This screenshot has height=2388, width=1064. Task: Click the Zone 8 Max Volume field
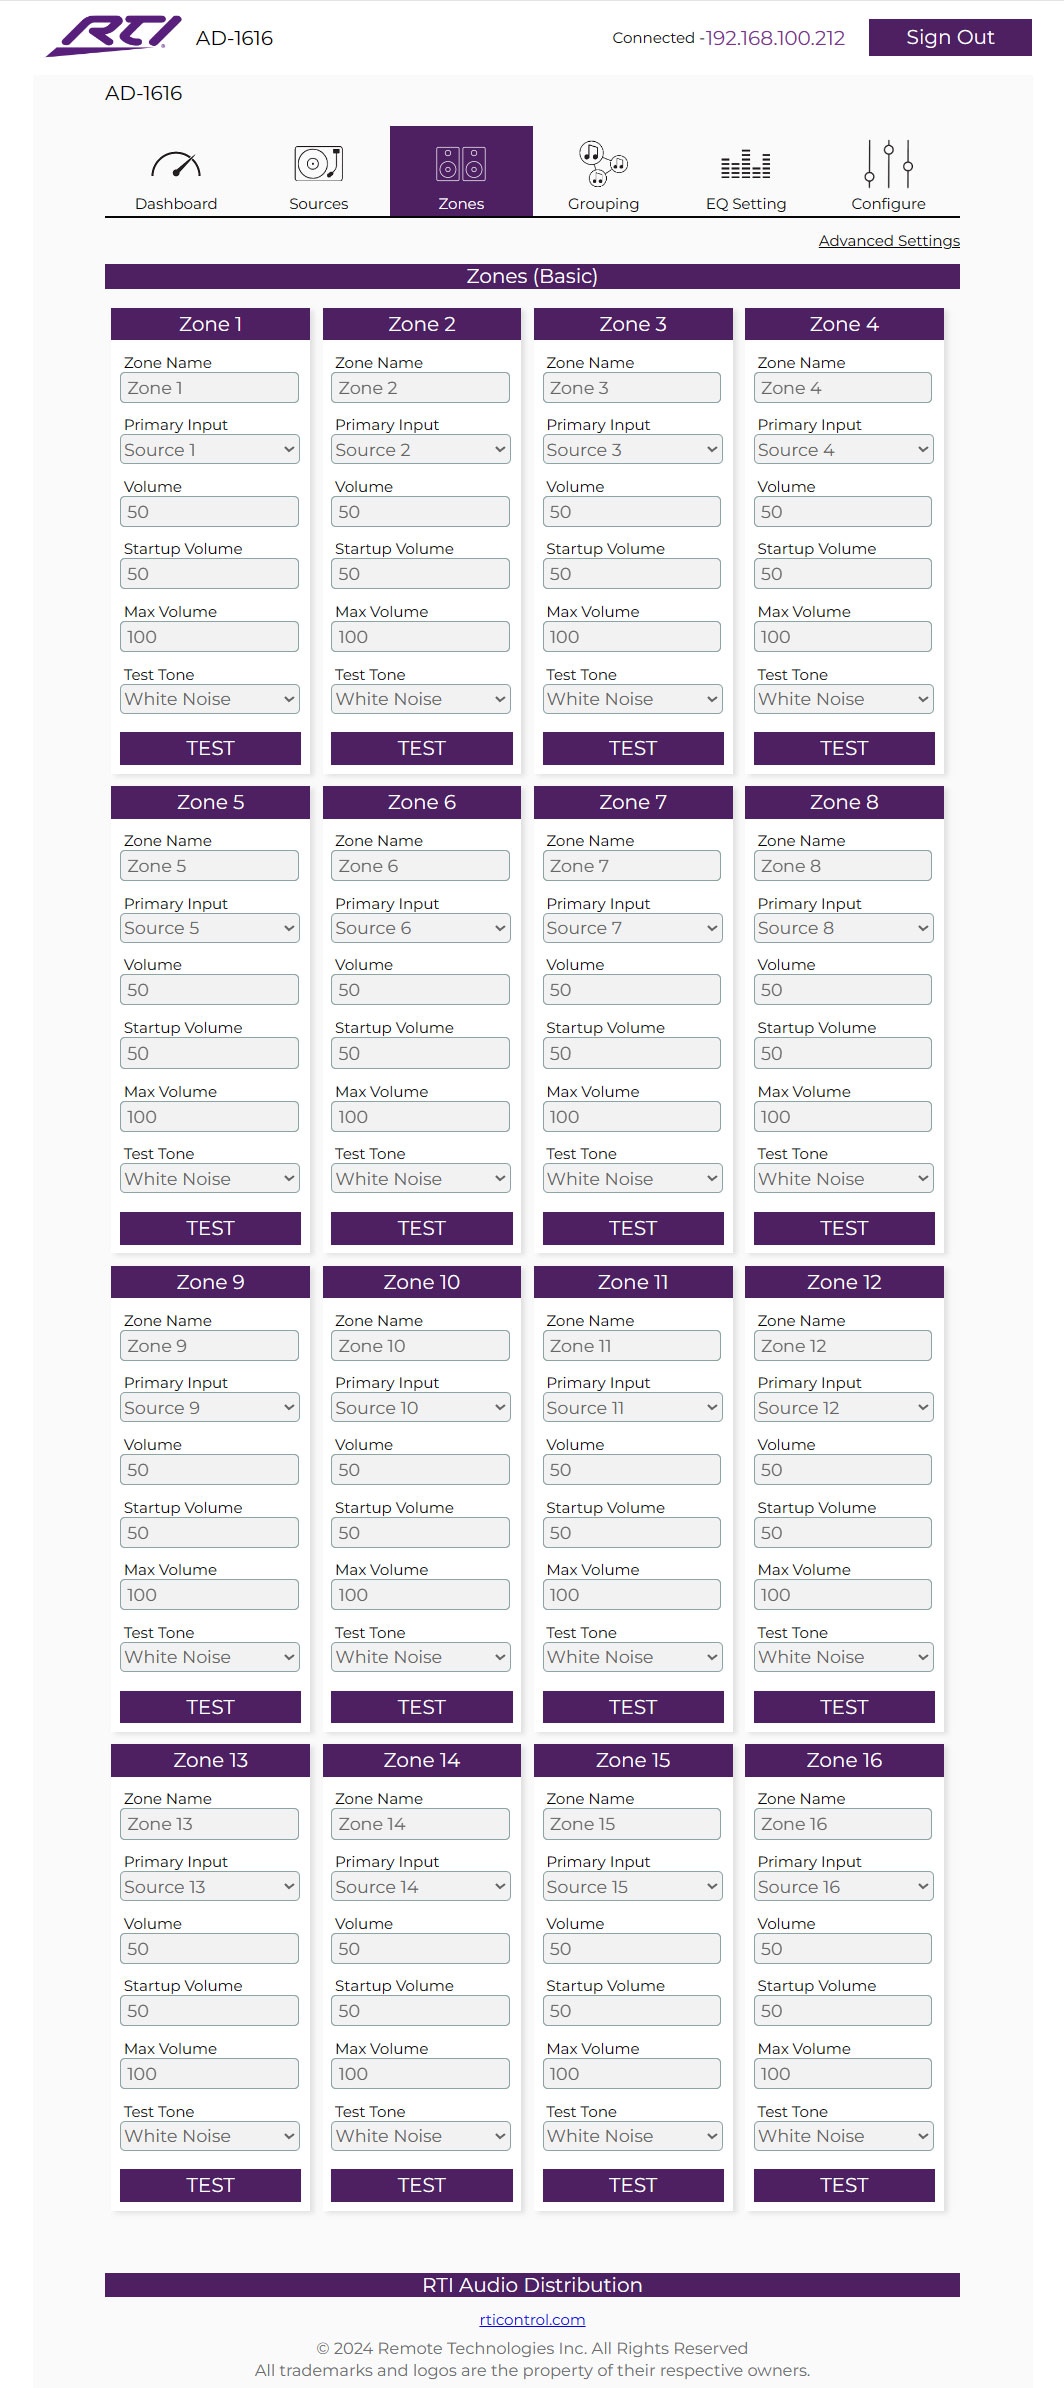pyautogui.click(x=843, y=1117)
